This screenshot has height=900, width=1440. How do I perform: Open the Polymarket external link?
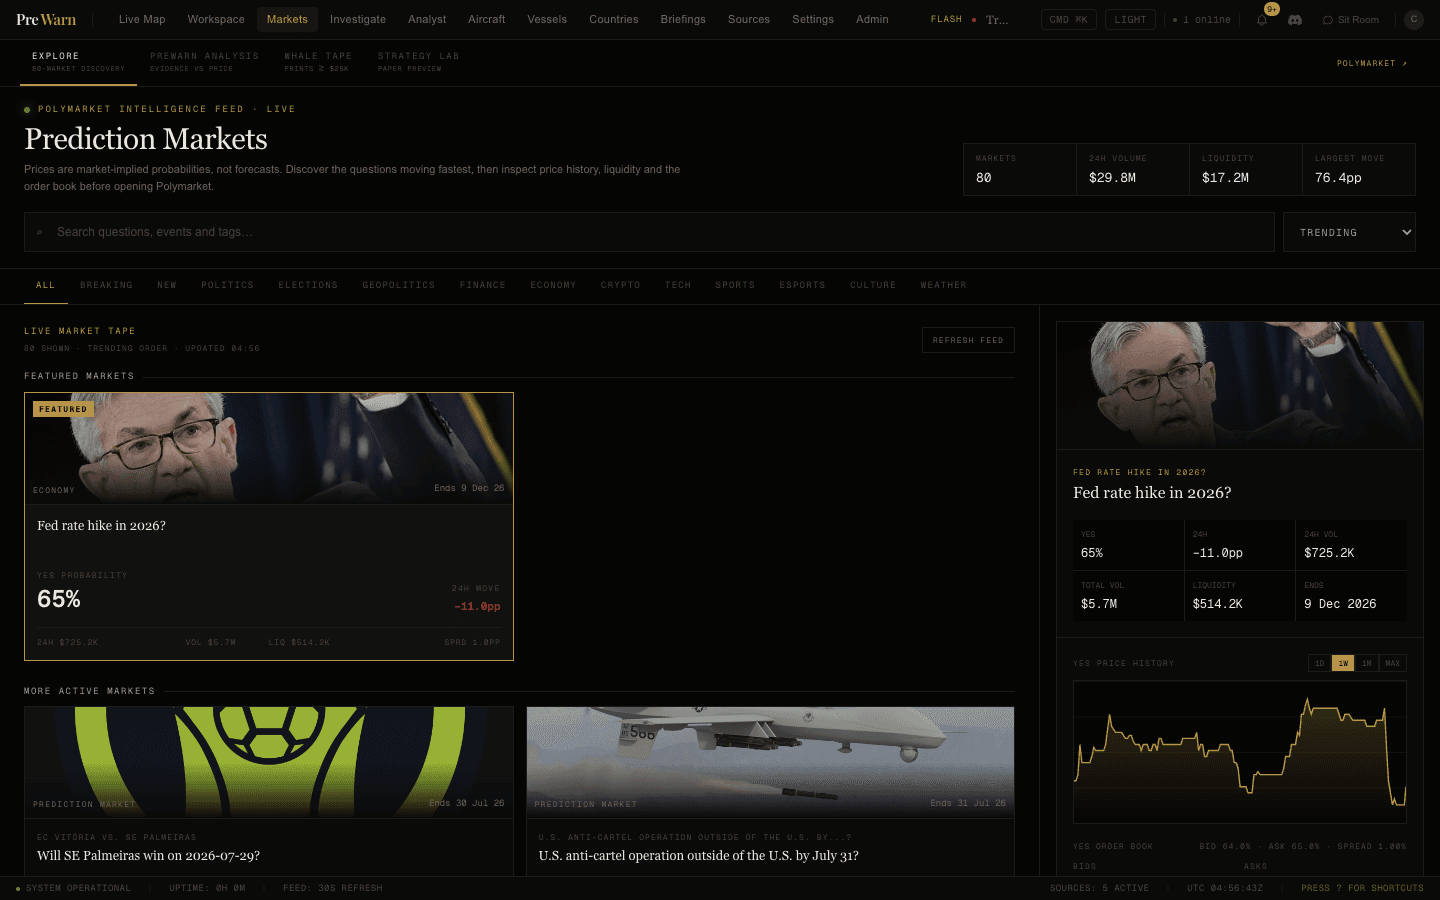click(1372, 63)
